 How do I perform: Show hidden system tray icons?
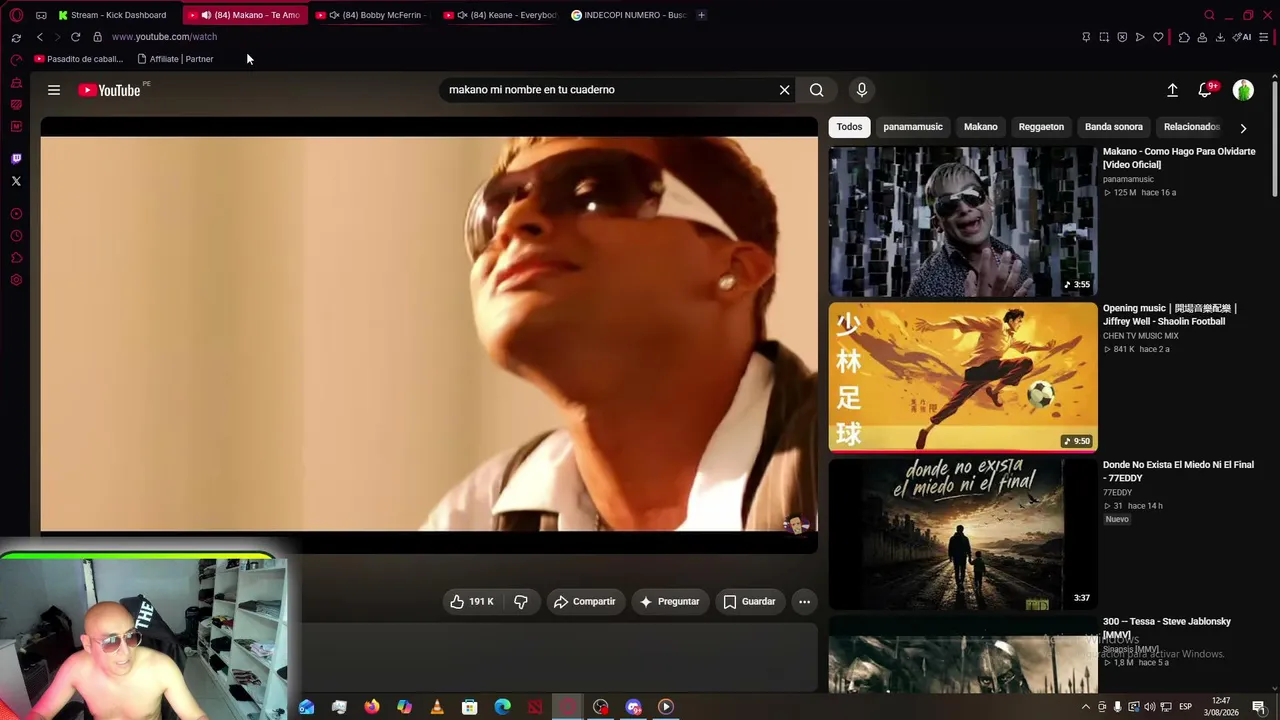point(1086,707)
